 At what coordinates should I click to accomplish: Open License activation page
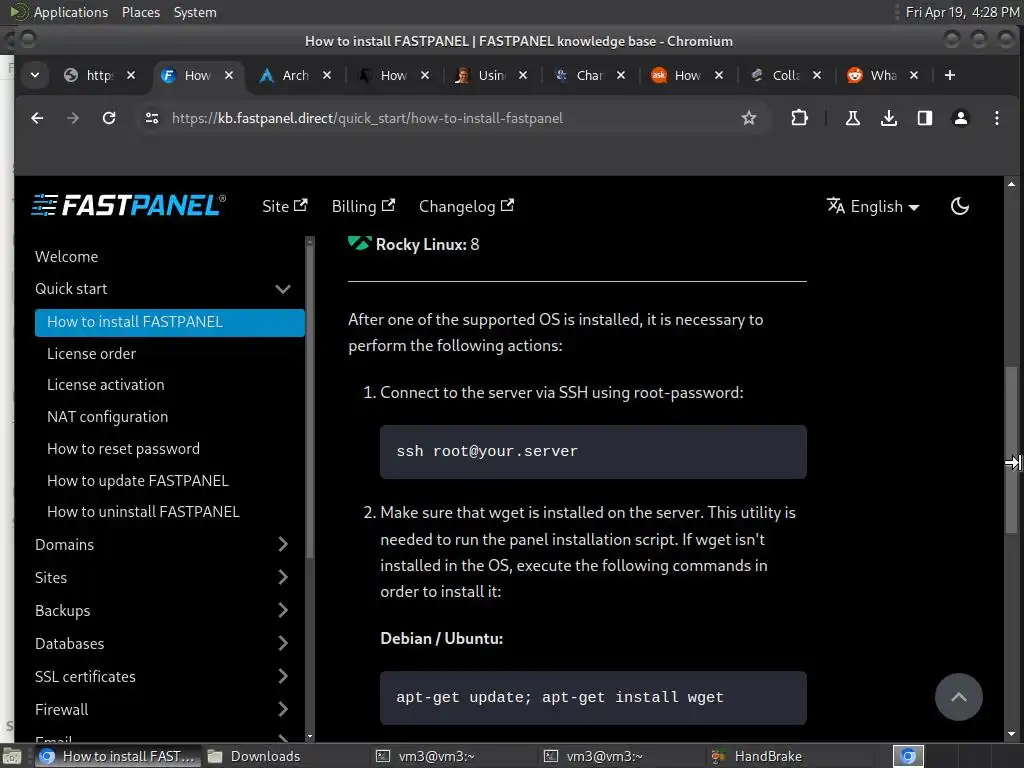pyautogui.click(x=106, y=385)
